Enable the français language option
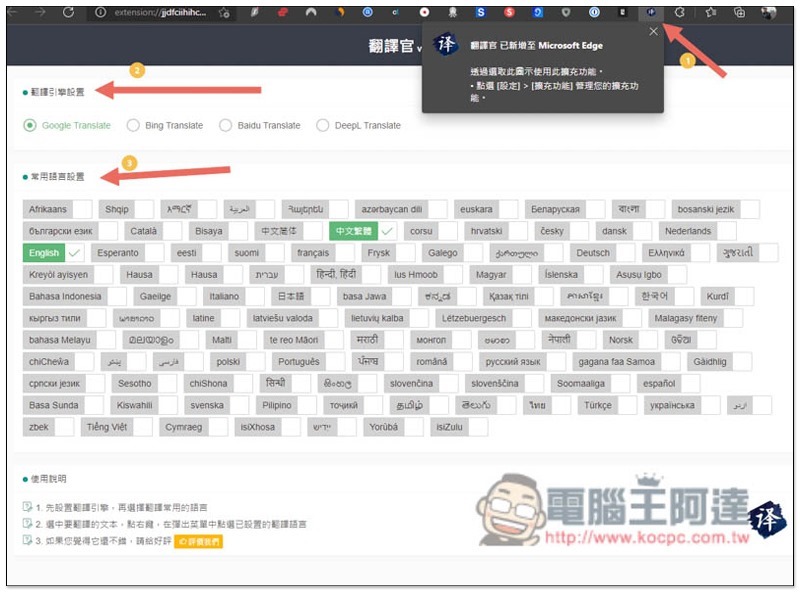 pos(346,253)
